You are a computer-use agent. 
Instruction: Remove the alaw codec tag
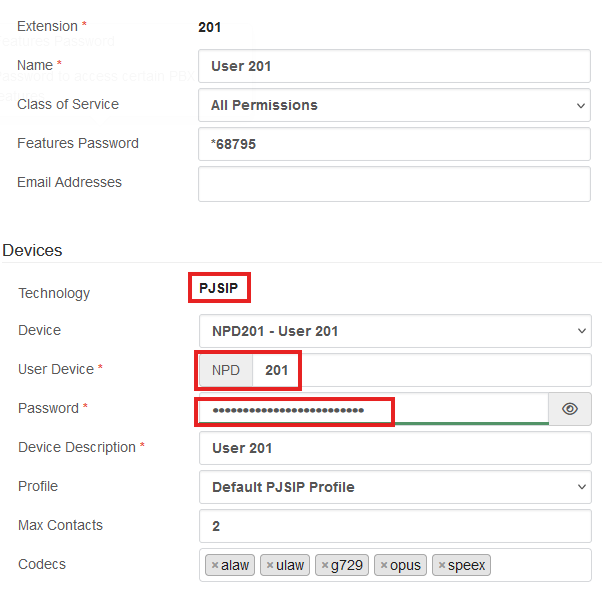pyautogui.click(x=215, y=565)
